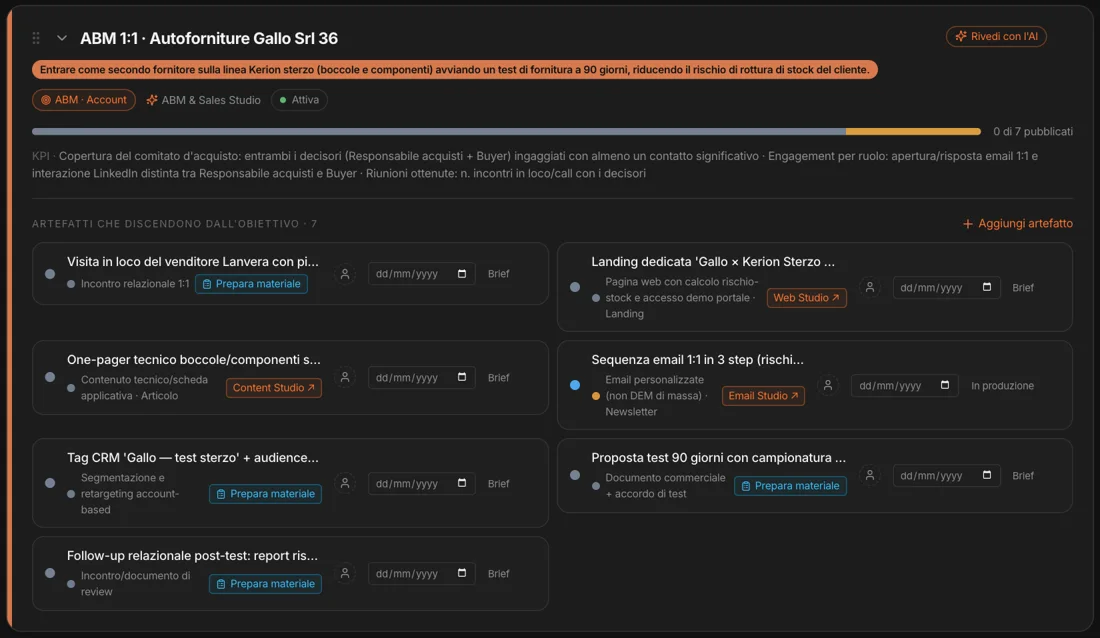Image resolution: width=1100 pixels, height=638 pixels.
Task: Toggle the blue status circle of 'Sequenza email' card
Action: pyautogui.click(x=575, y=385)
